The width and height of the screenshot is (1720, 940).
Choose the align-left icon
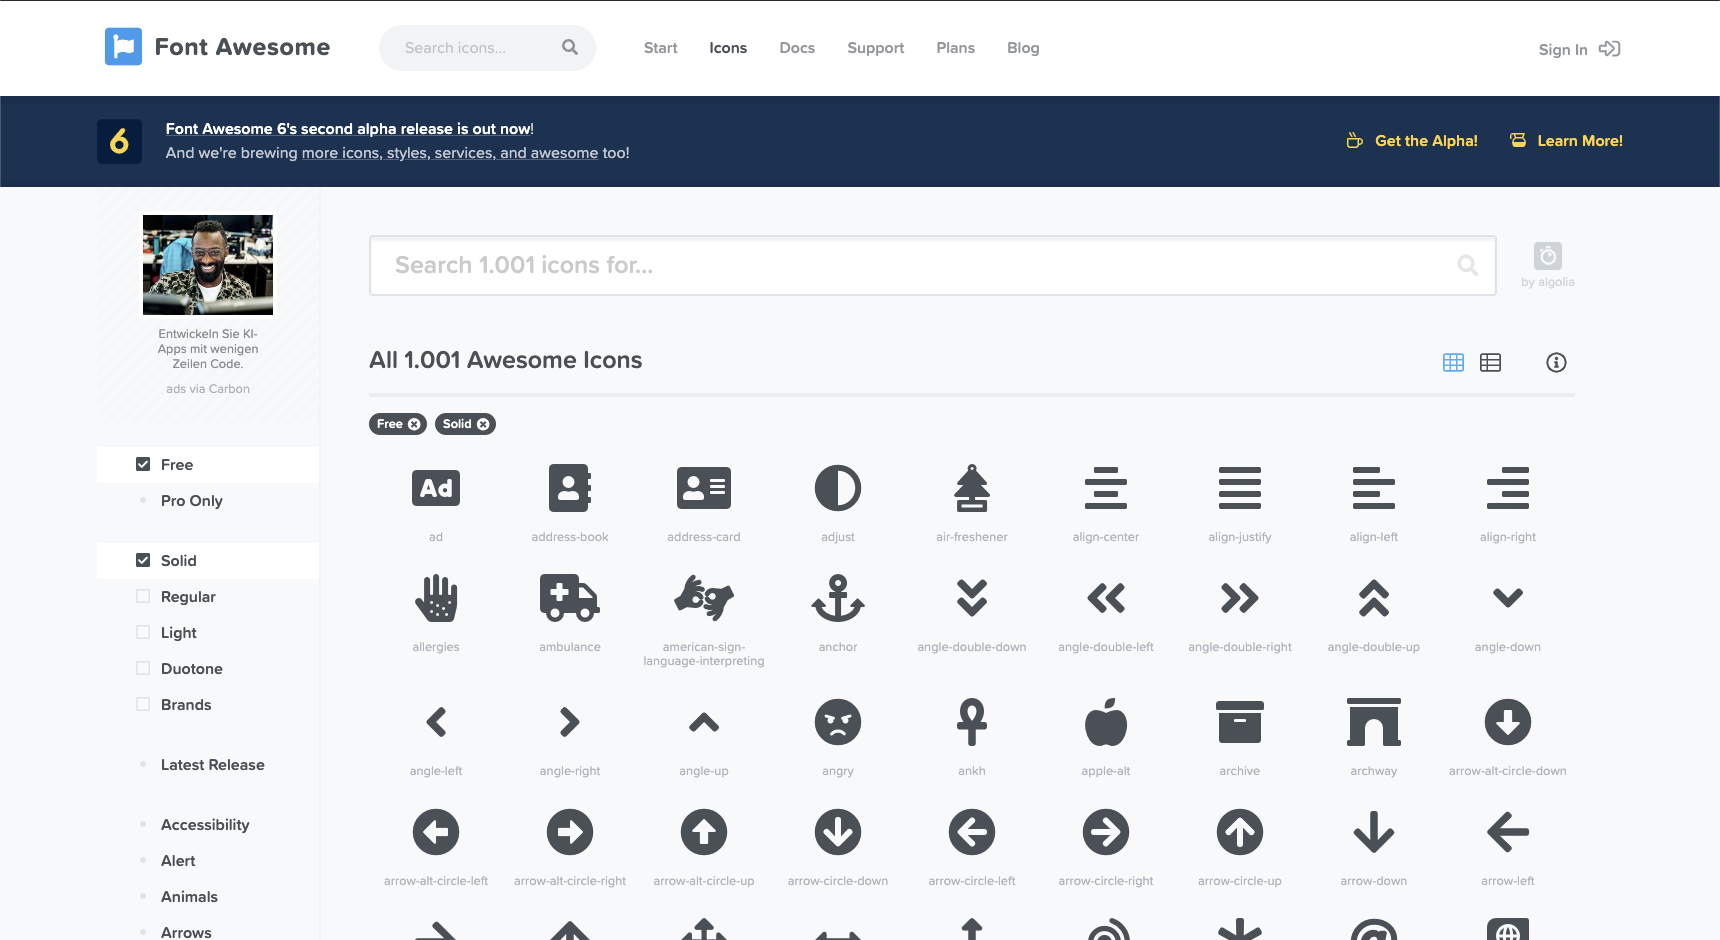1374,488
